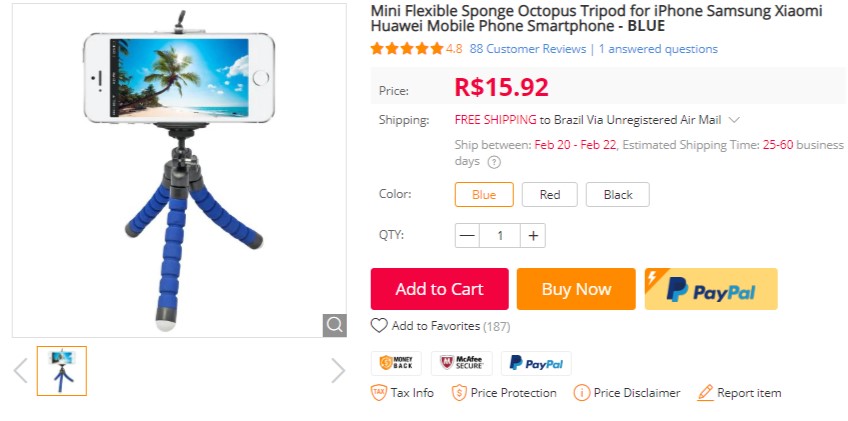This screenshot has height=421, width=848.
Task: Click the magnifier zoom icon on product image
Action: [334, 325]
